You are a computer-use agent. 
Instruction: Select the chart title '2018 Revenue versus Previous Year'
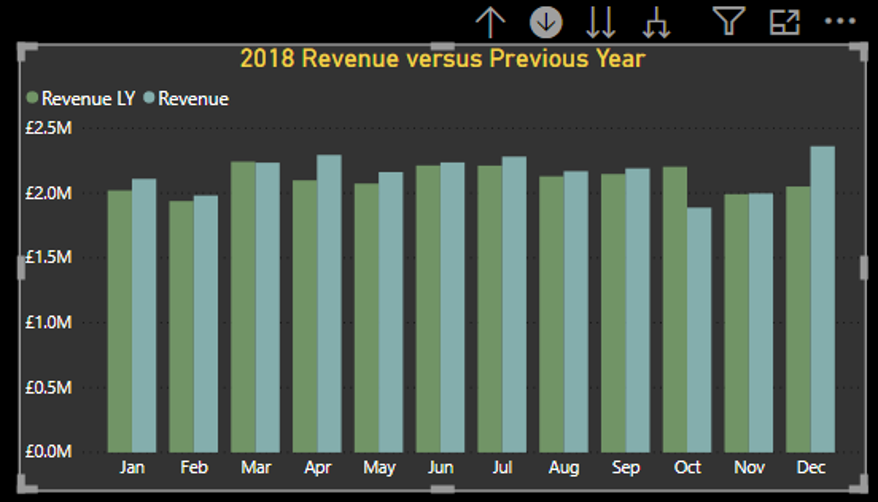click(x=442, y=58)
